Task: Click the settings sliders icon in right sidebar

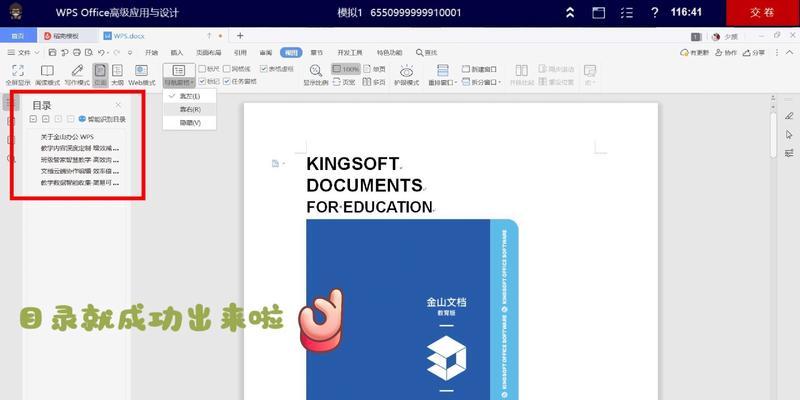Action: (789, 153)
